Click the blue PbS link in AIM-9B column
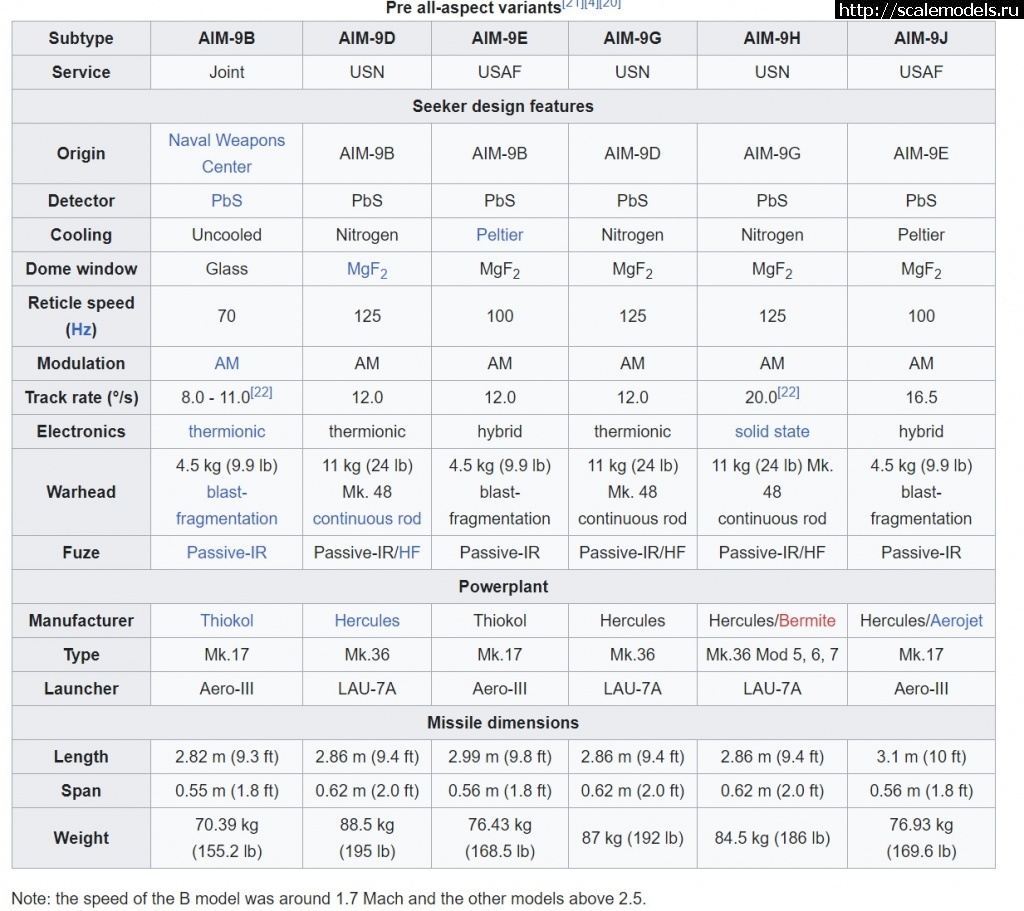1024x911 pixels. coord(226,201)
